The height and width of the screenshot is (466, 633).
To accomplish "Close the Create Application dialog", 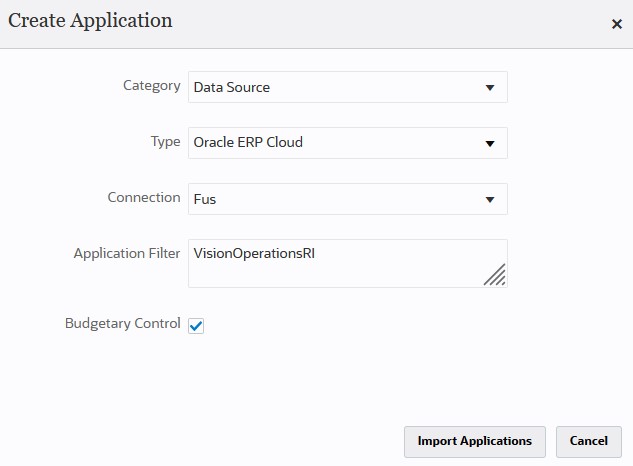I will click(617, 24).
